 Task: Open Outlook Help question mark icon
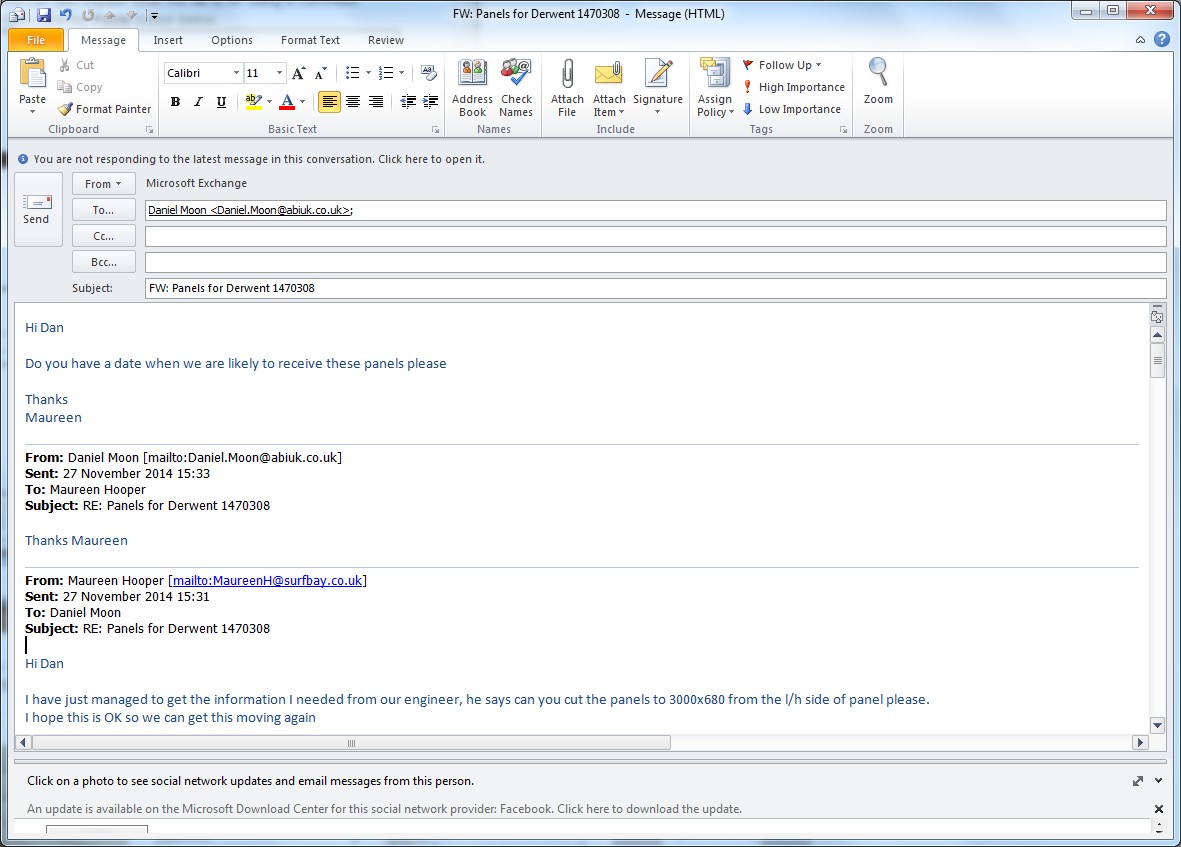[1161, 40]
